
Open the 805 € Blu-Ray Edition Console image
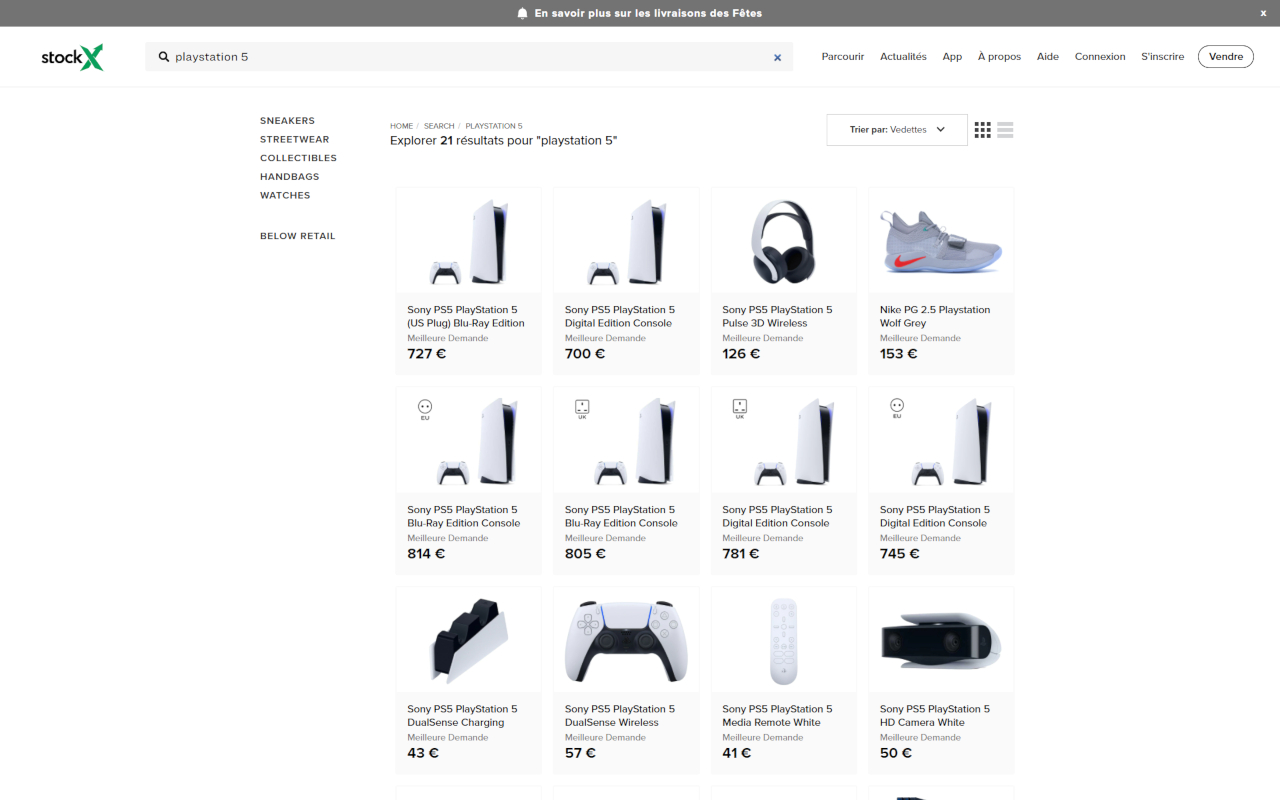click(626, 440)
